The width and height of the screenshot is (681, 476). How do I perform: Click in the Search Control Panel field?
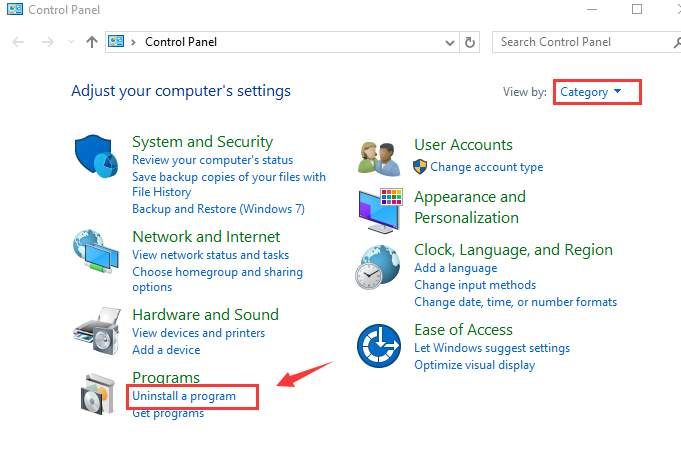[580, 42]
